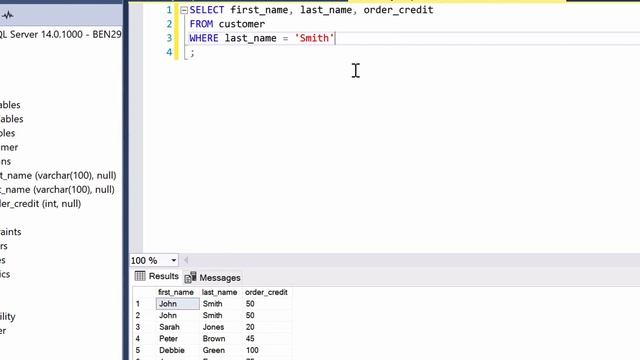Click the Peter cell
The height and width of the screenshot is (360, 640).
point(178,339)
